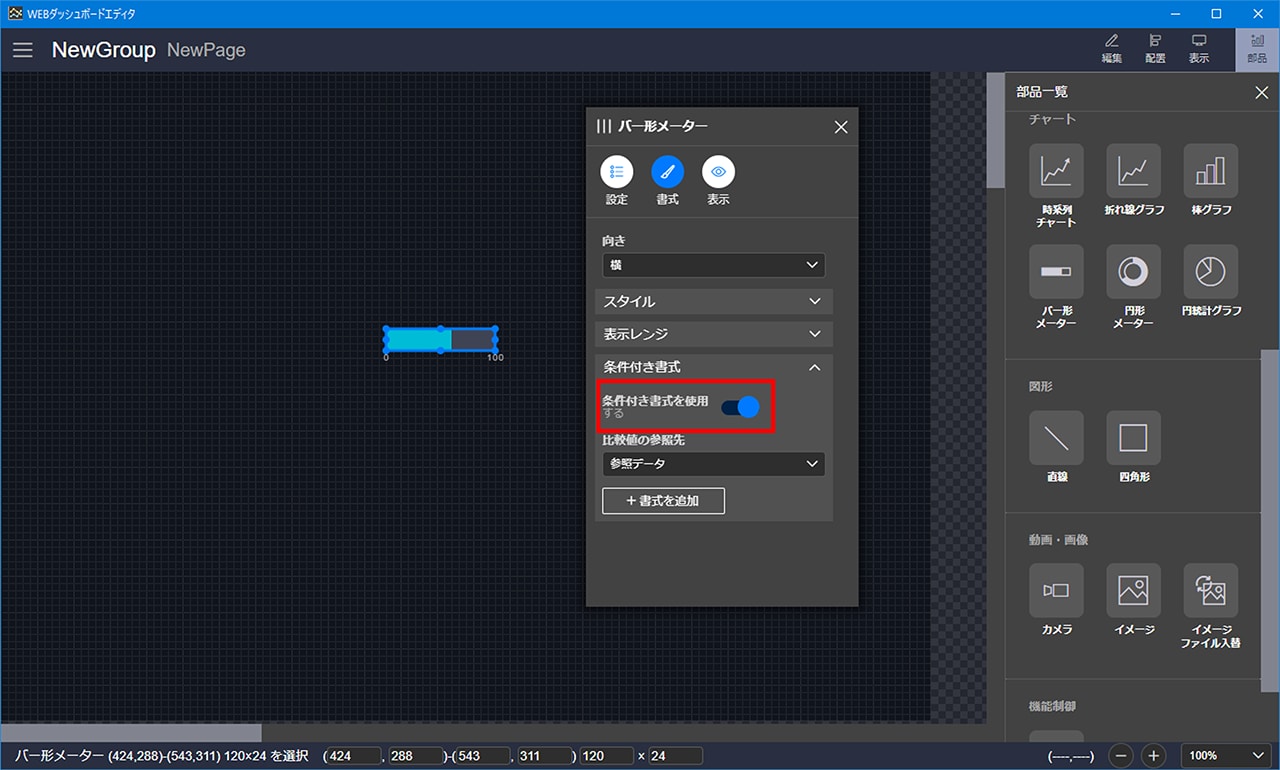This screenshot has width=1280, height=770.
Task: Select the 直線 shape icon
Action: (1056, 438)
